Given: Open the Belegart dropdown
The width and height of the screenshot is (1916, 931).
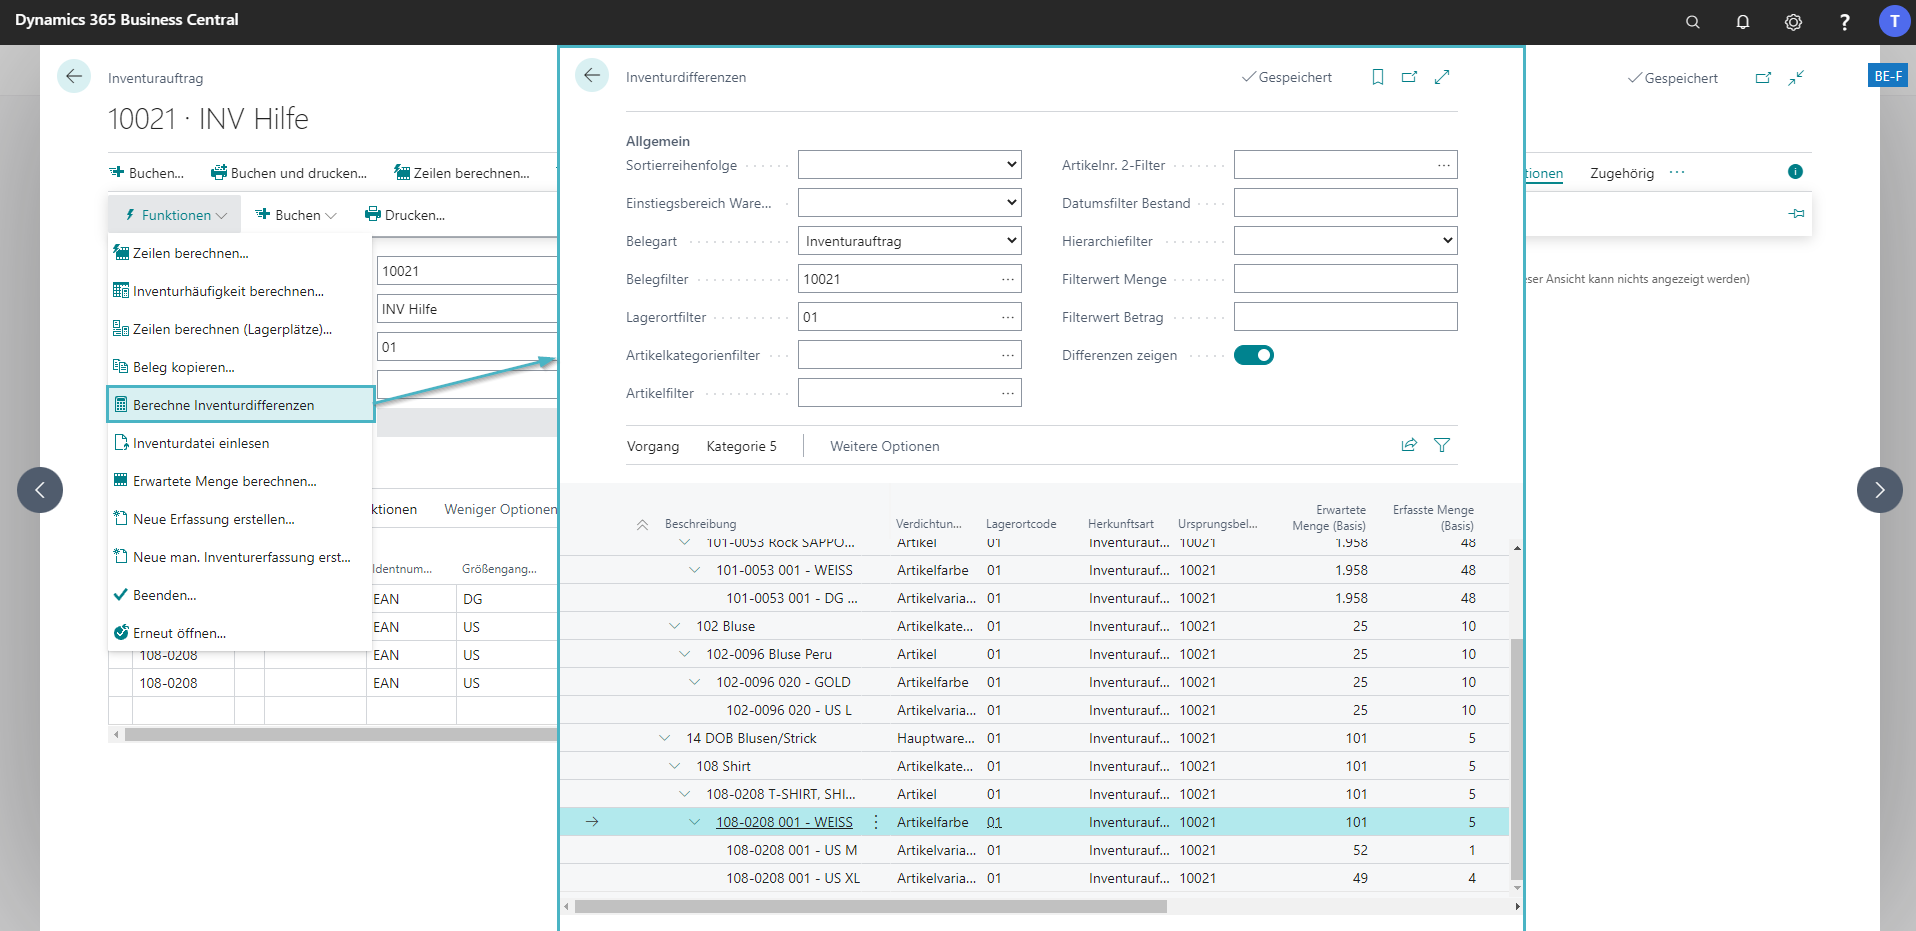Looking at the screenshot, I should (908, 241).
